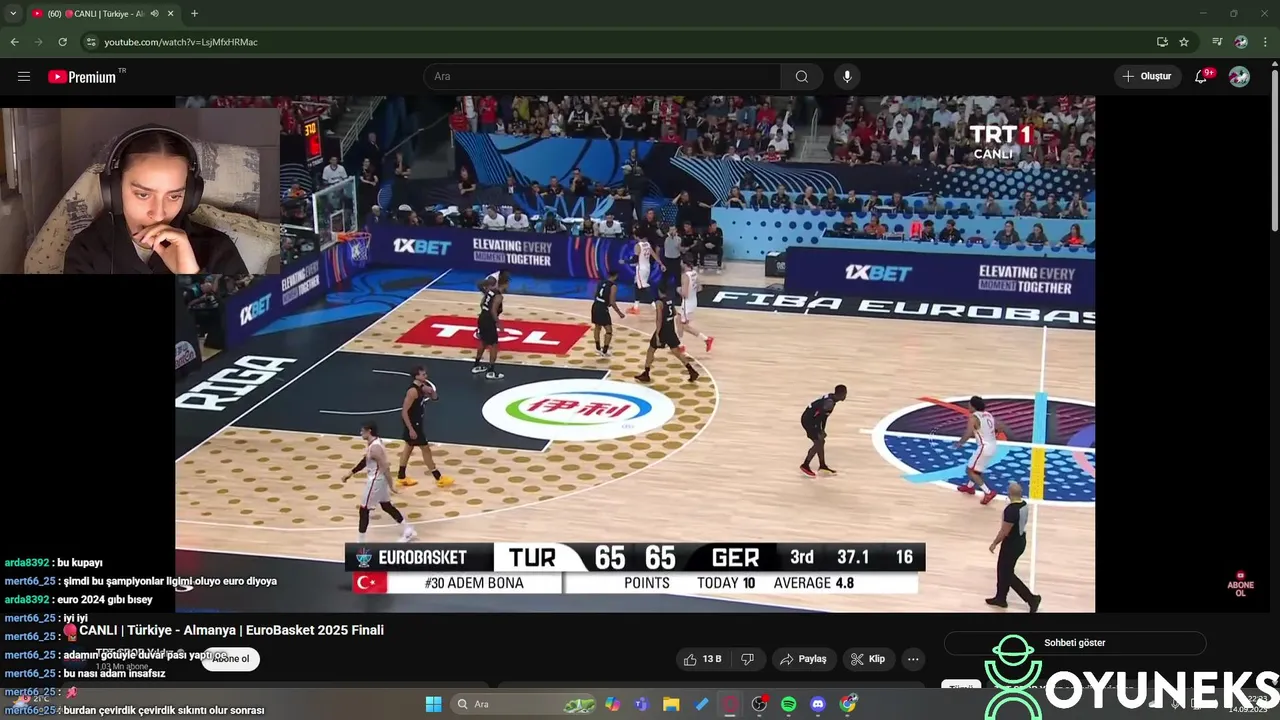Open File Explorer from taskbar
This screenshot has height=720, width=1280.
click(671, 704)
